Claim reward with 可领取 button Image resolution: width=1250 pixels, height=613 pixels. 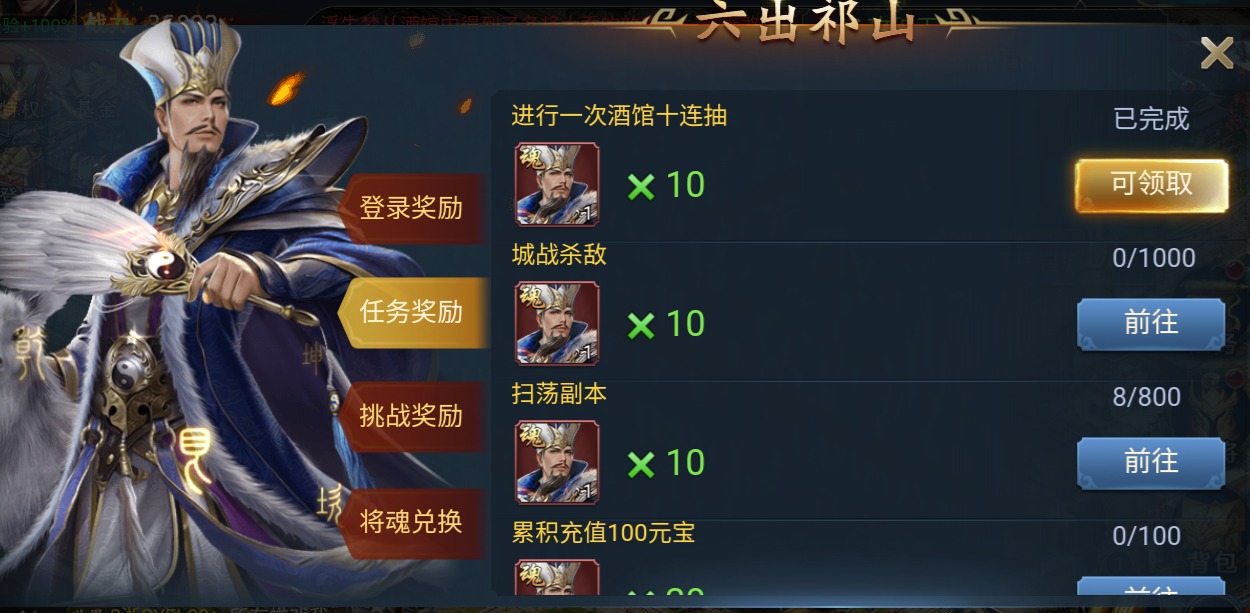coord(1151,185)
